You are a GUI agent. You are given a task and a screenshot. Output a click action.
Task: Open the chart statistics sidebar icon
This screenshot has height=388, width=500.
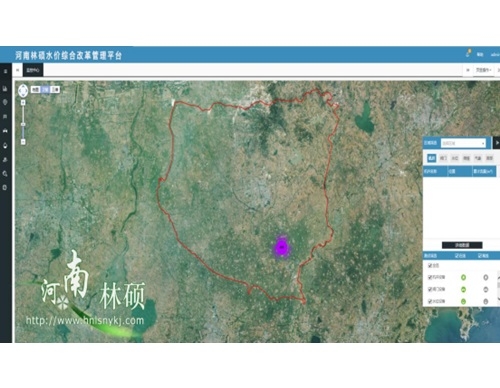tap(5, 89)
